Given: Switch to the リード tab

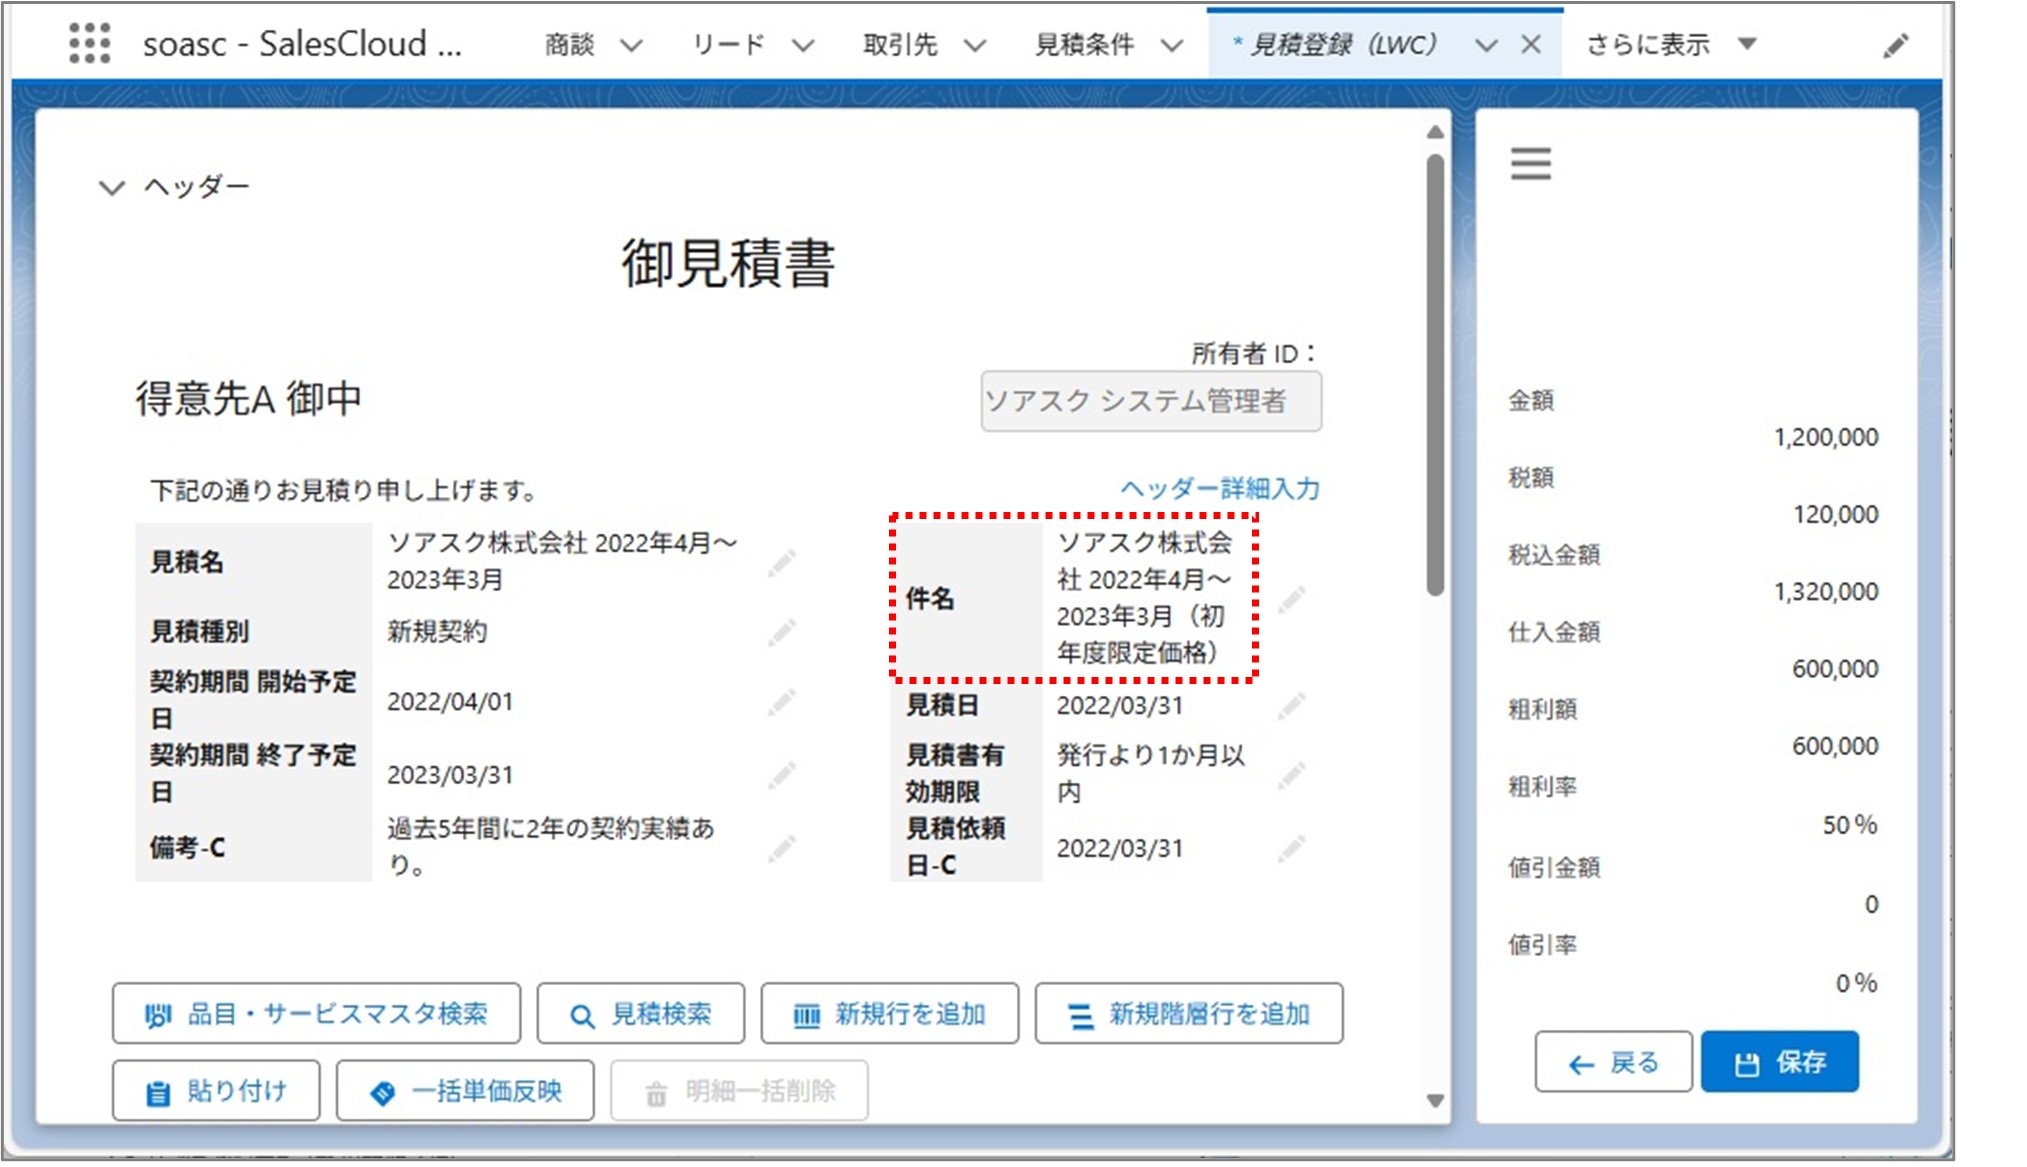Looking at the screenshot, I should click(x=727, y=44).
